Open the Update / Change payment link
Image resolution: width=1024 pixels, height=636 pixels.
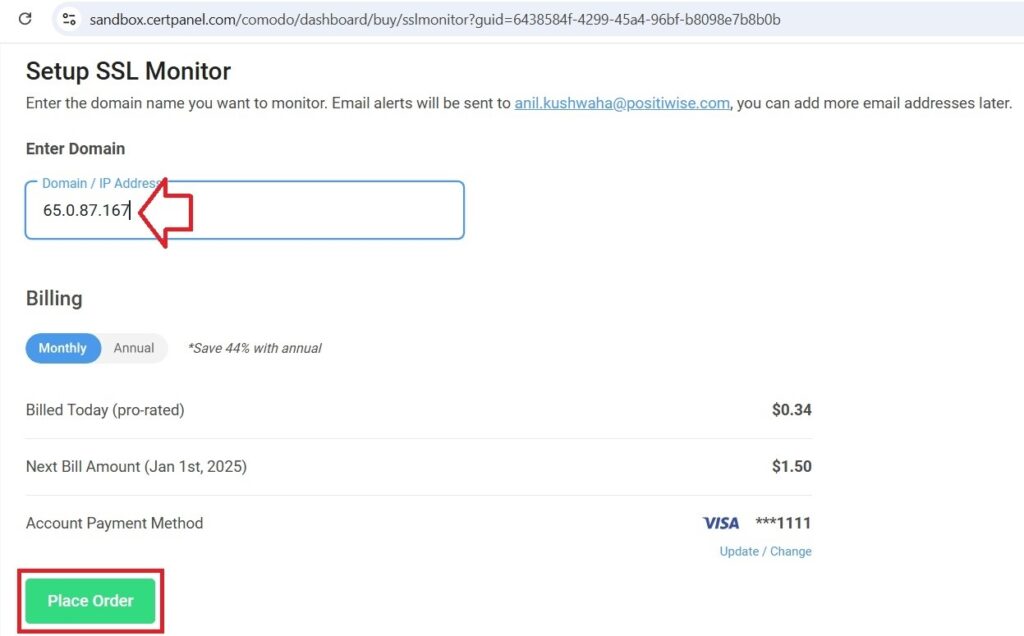pyautogui.click(x=765, y=551)
